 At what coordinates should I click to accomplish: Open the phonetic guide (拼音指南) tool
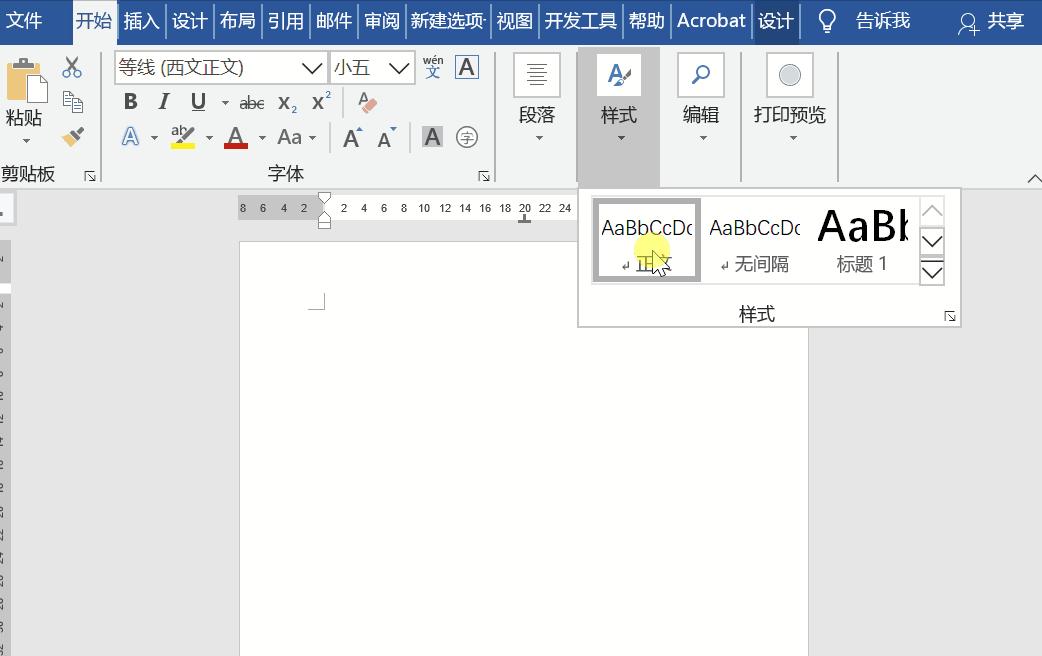pyautogui.click(x=432, y=67)
